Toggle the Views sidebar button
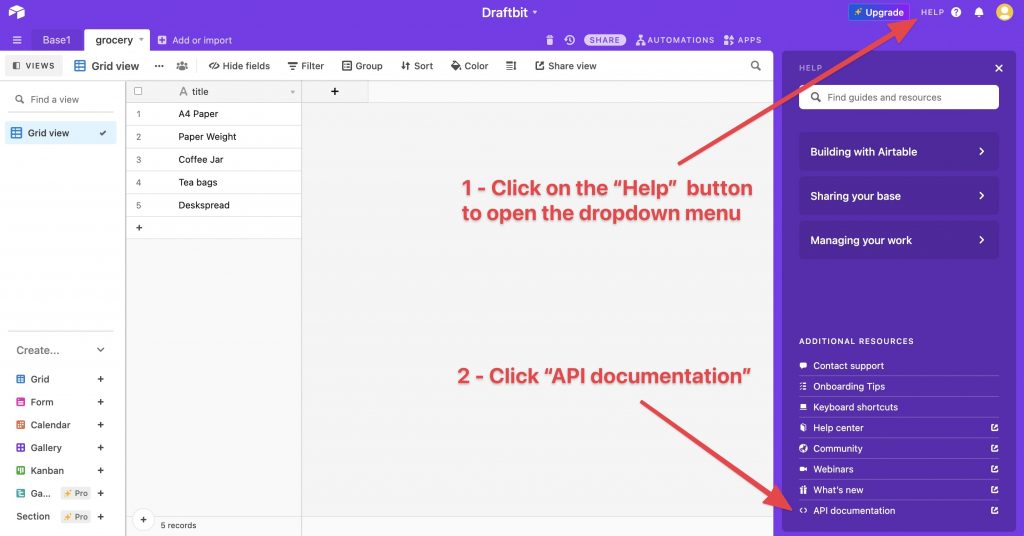The width and height of the screenshot is (1024, 536). tap(34, 66)
